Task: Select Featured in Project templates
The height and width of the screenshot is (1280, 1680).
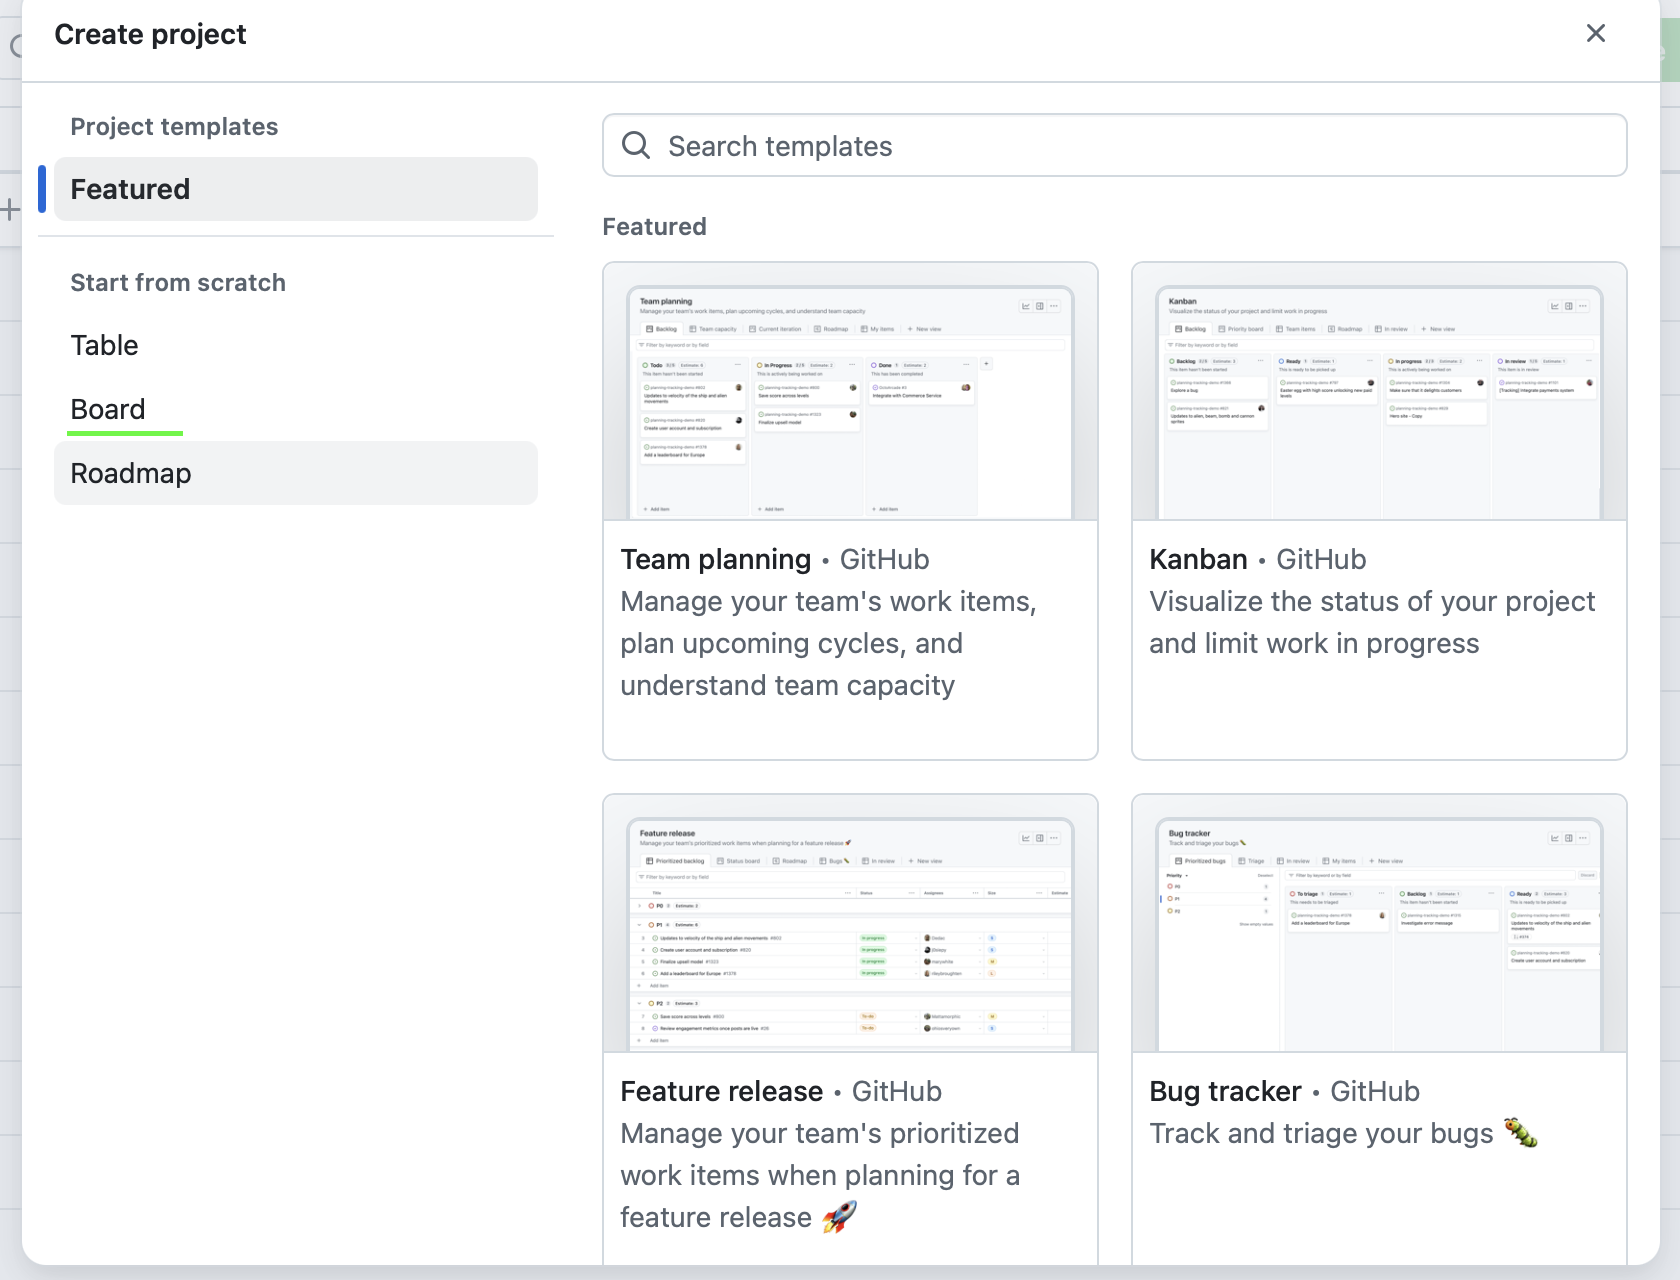Action: [295, 189]
